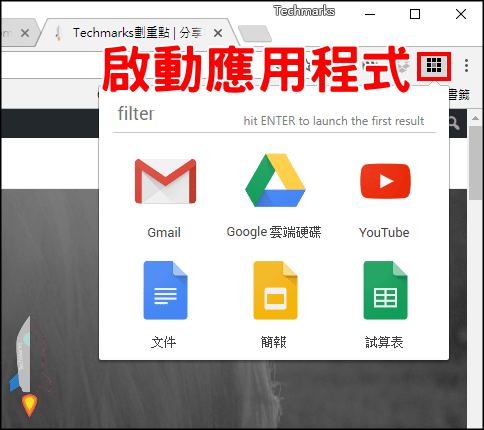Click the filter search field
Screen dimensions: 484x430
pyautogui.click(x=274, y=115)
